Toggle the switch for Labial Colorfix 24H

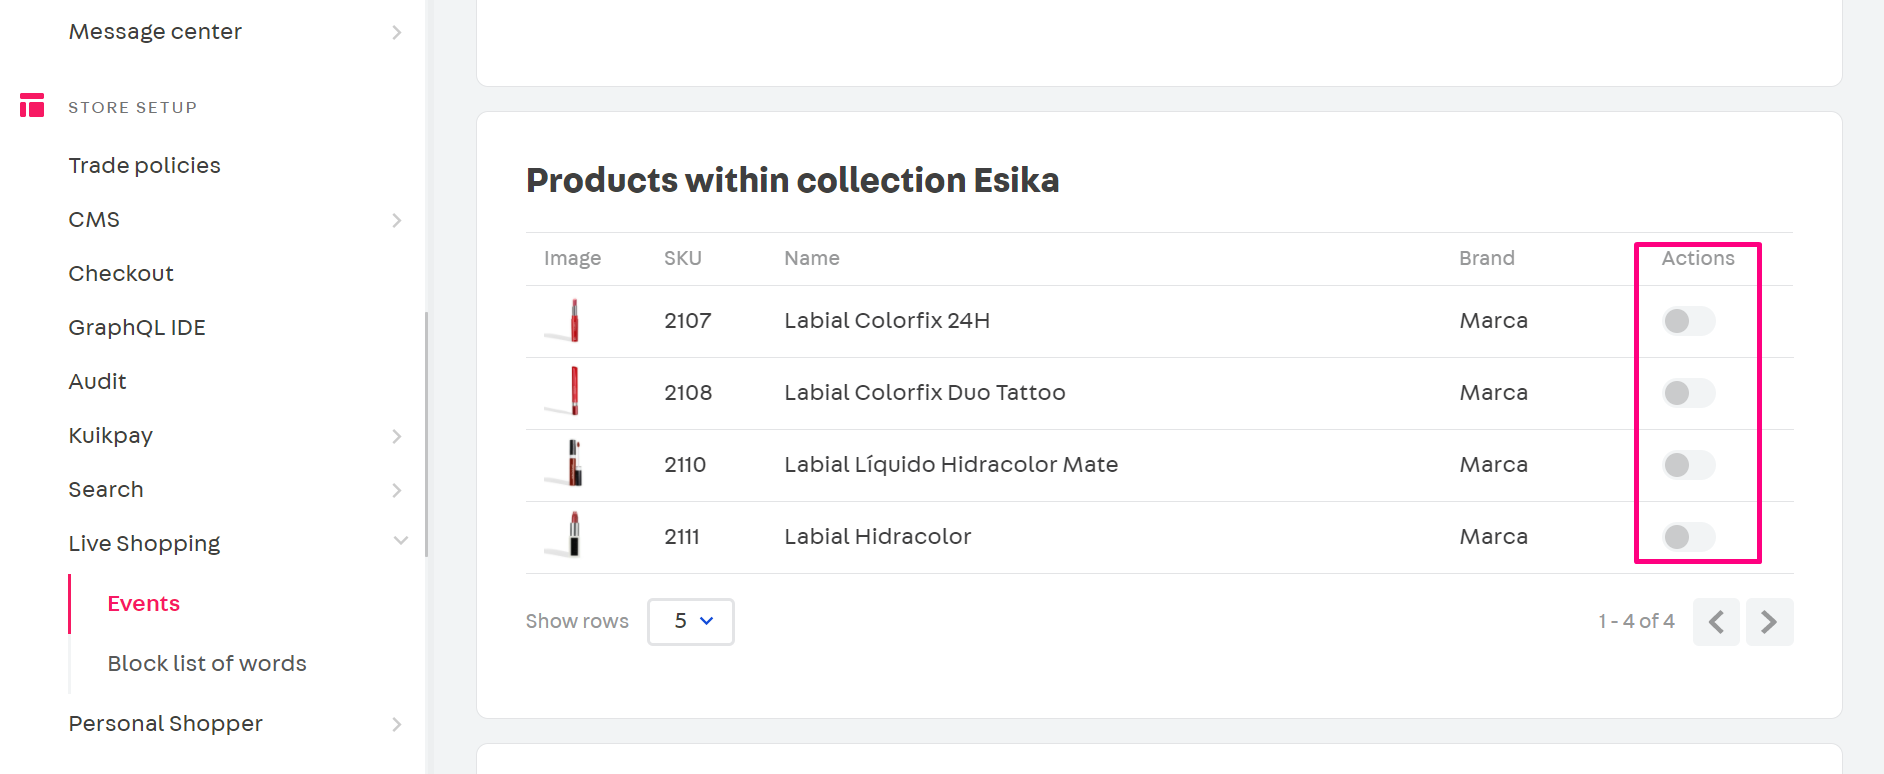click(x=1688, y=321)
